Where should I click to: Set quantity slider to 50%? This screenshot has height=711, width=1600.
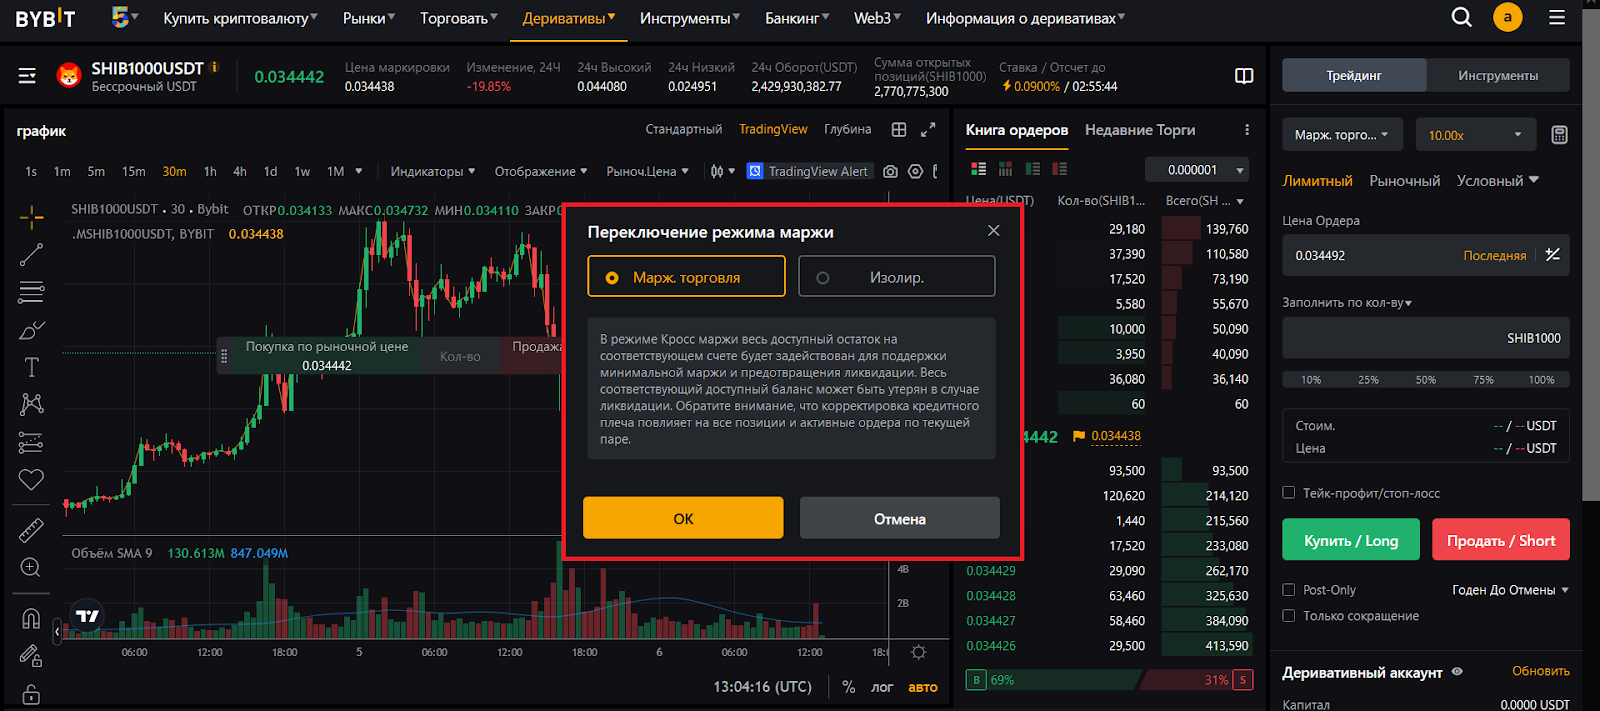pos(1425,379)
